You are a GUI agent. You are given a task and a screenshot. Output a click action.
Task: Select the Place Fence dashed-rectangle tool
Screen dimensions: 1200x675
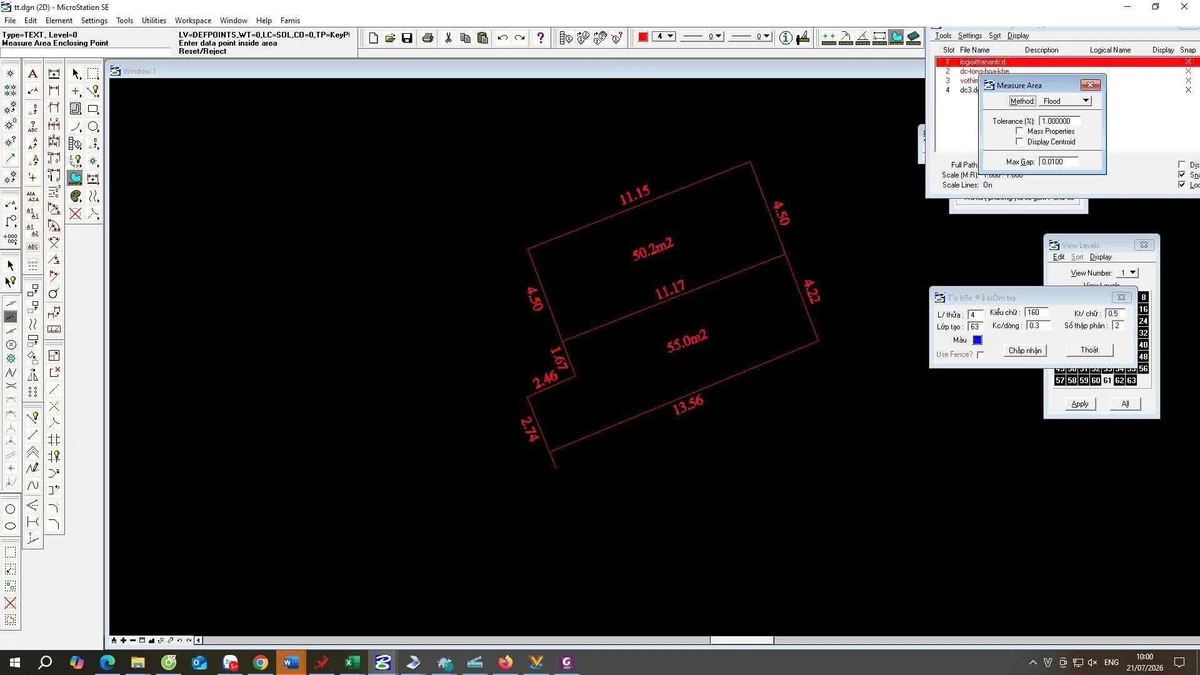pos(93,74)
